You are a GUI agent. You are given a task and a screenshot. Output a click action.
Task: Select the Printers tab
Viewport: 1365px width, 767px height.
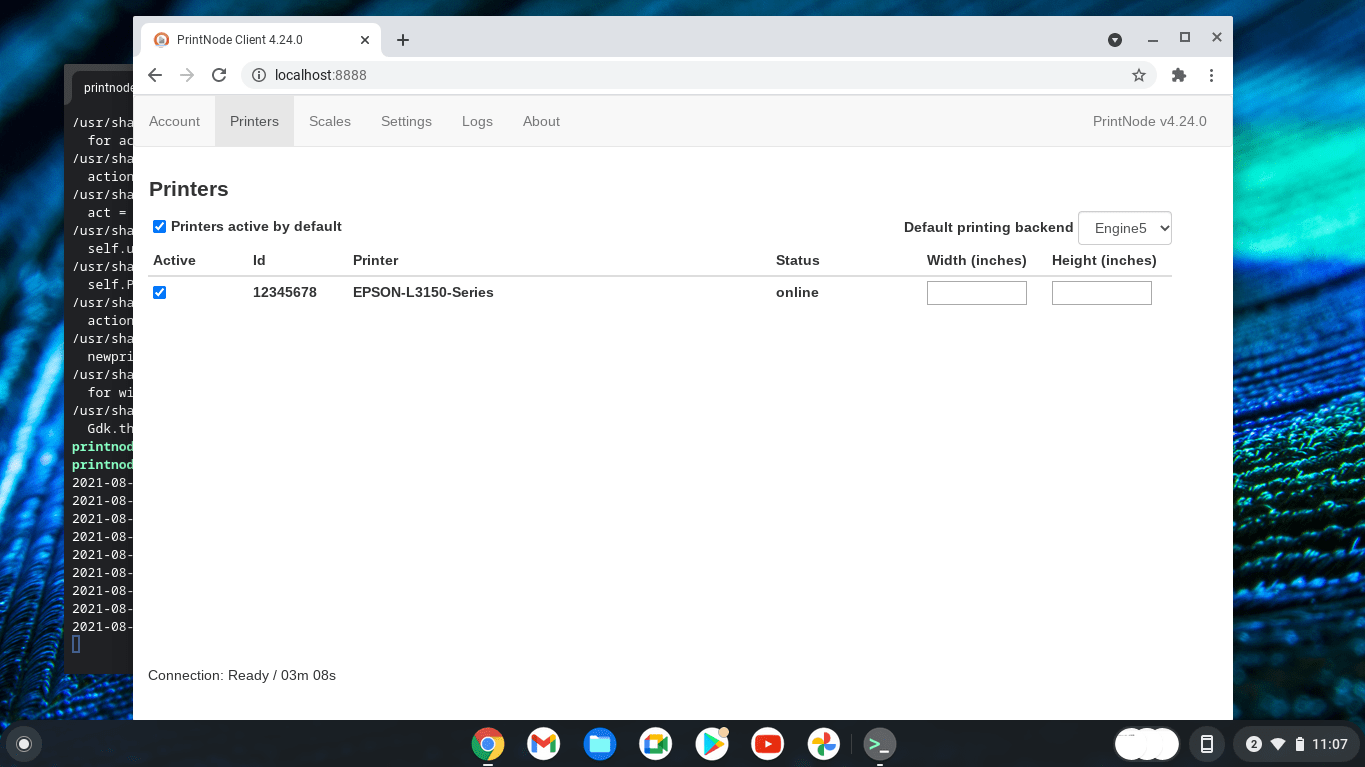click(254, 121)
